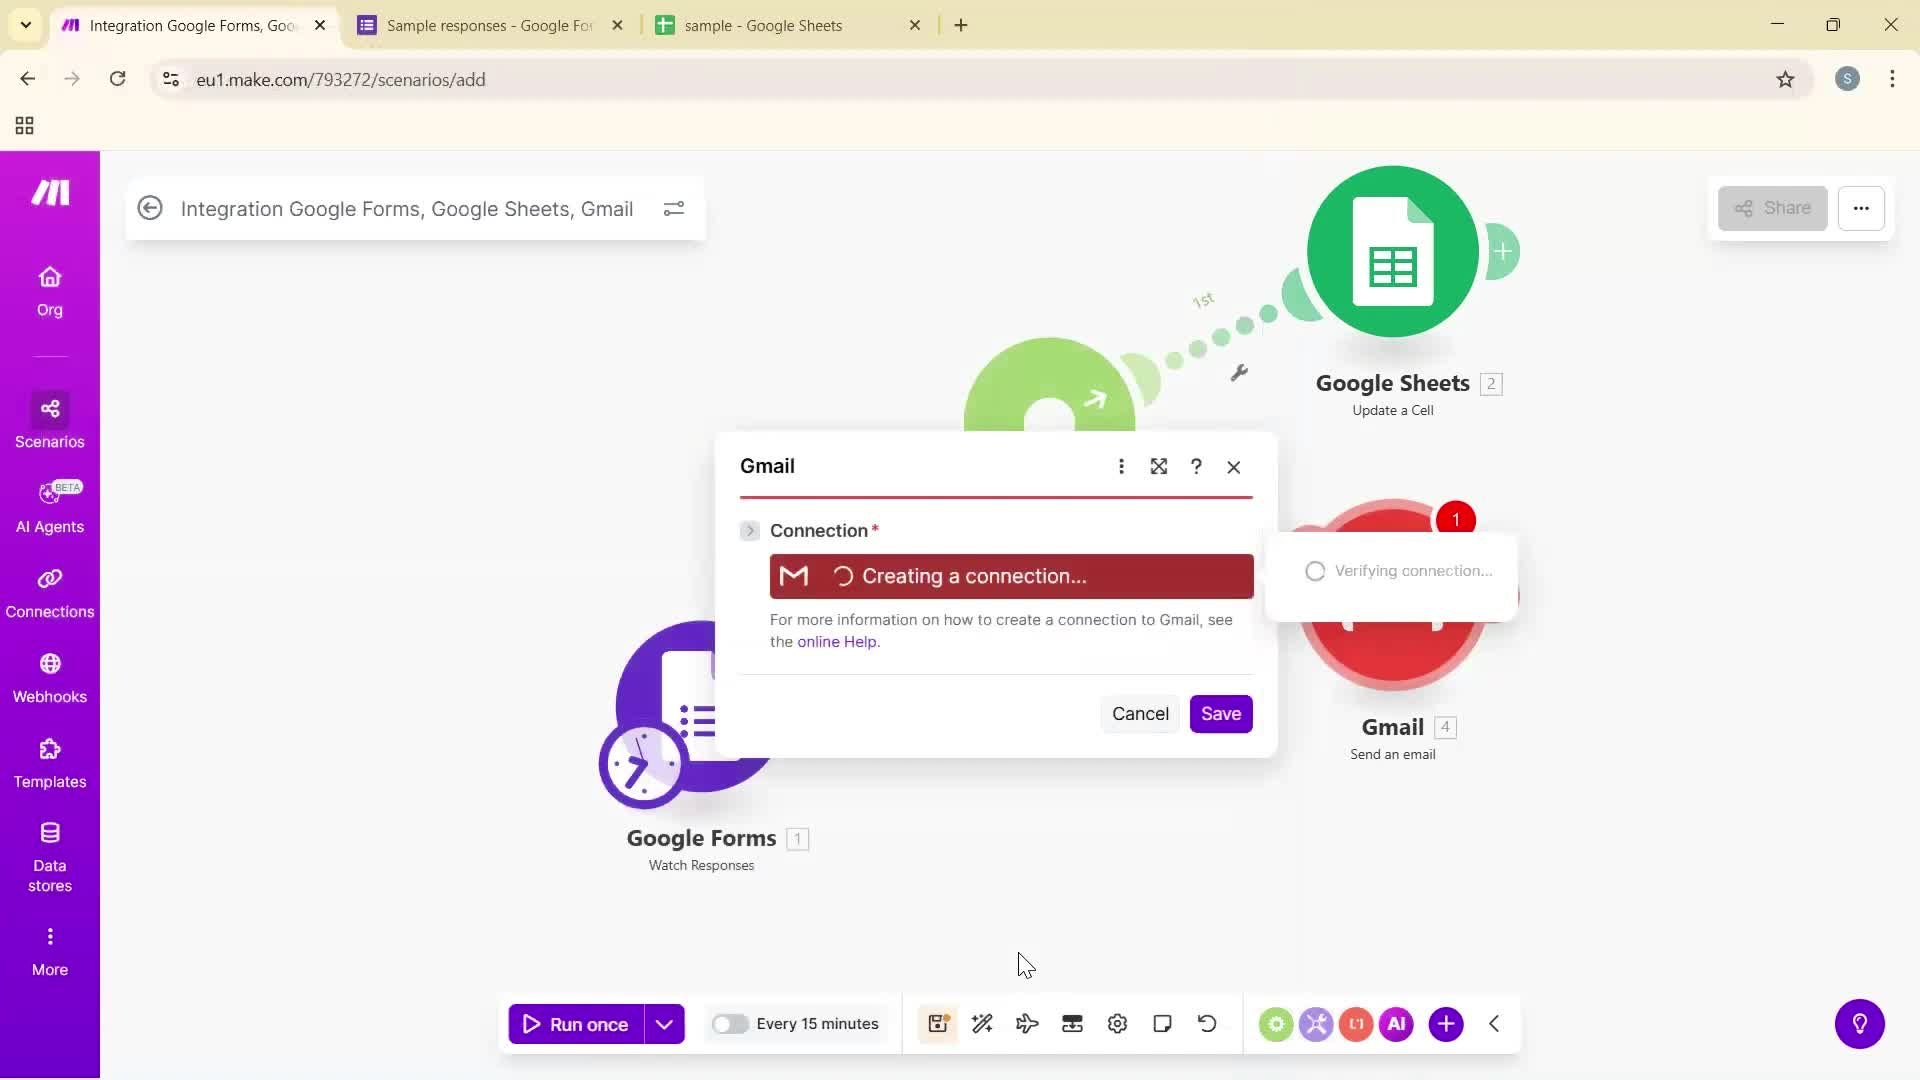Open the online Help link

[x=837, y=641]
